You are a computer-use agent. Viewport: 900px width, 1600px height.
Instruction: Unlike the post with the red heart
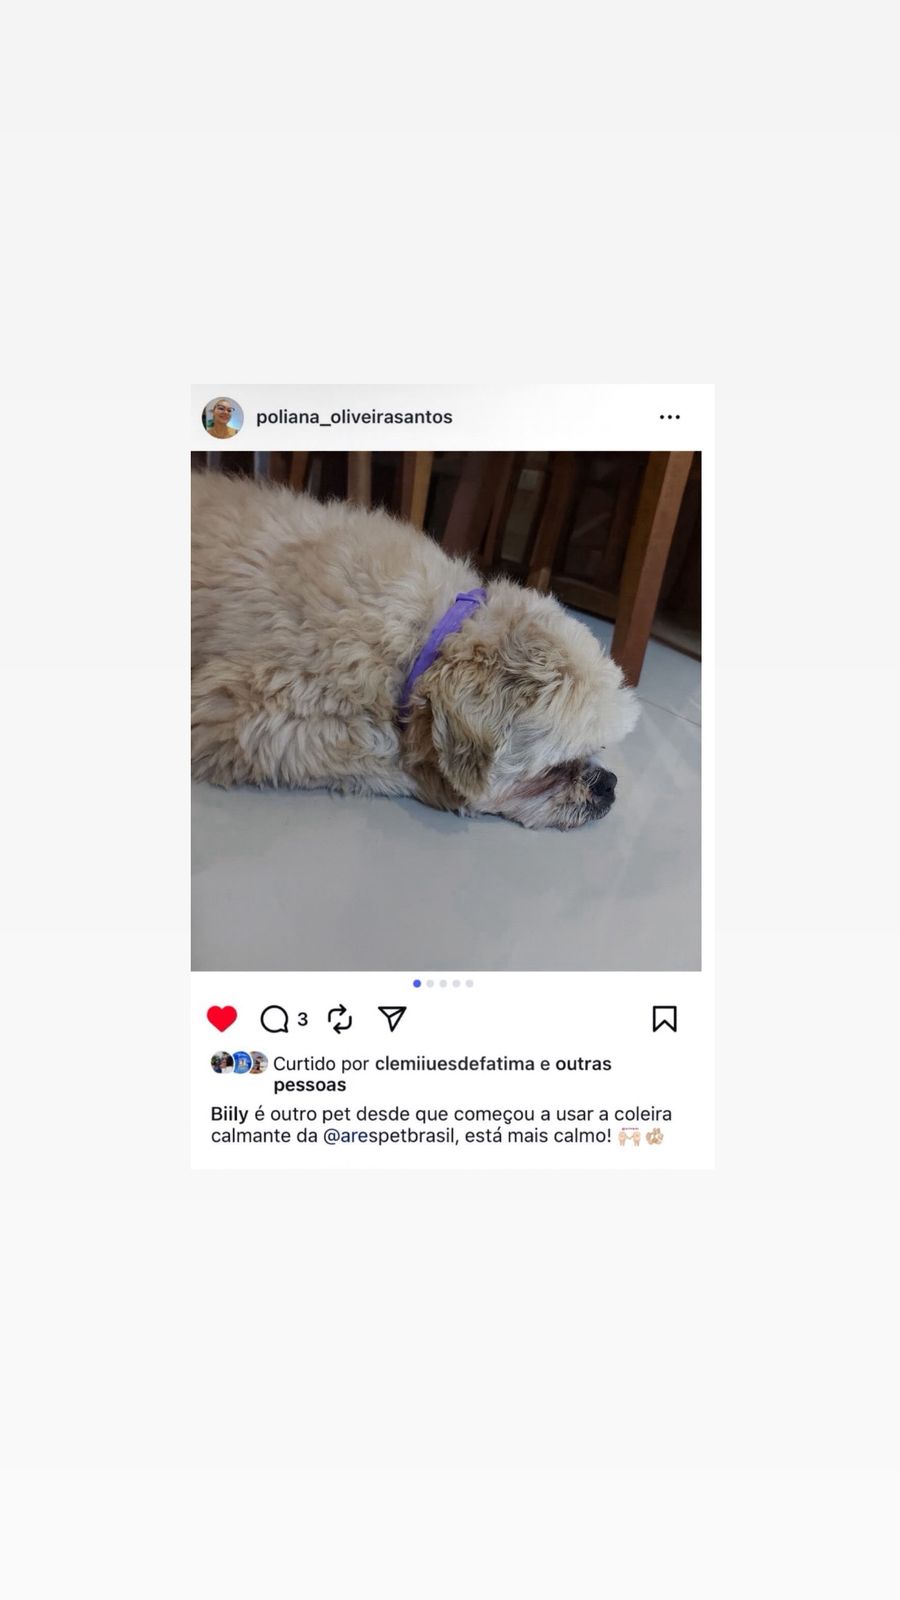click(222, 1019)
